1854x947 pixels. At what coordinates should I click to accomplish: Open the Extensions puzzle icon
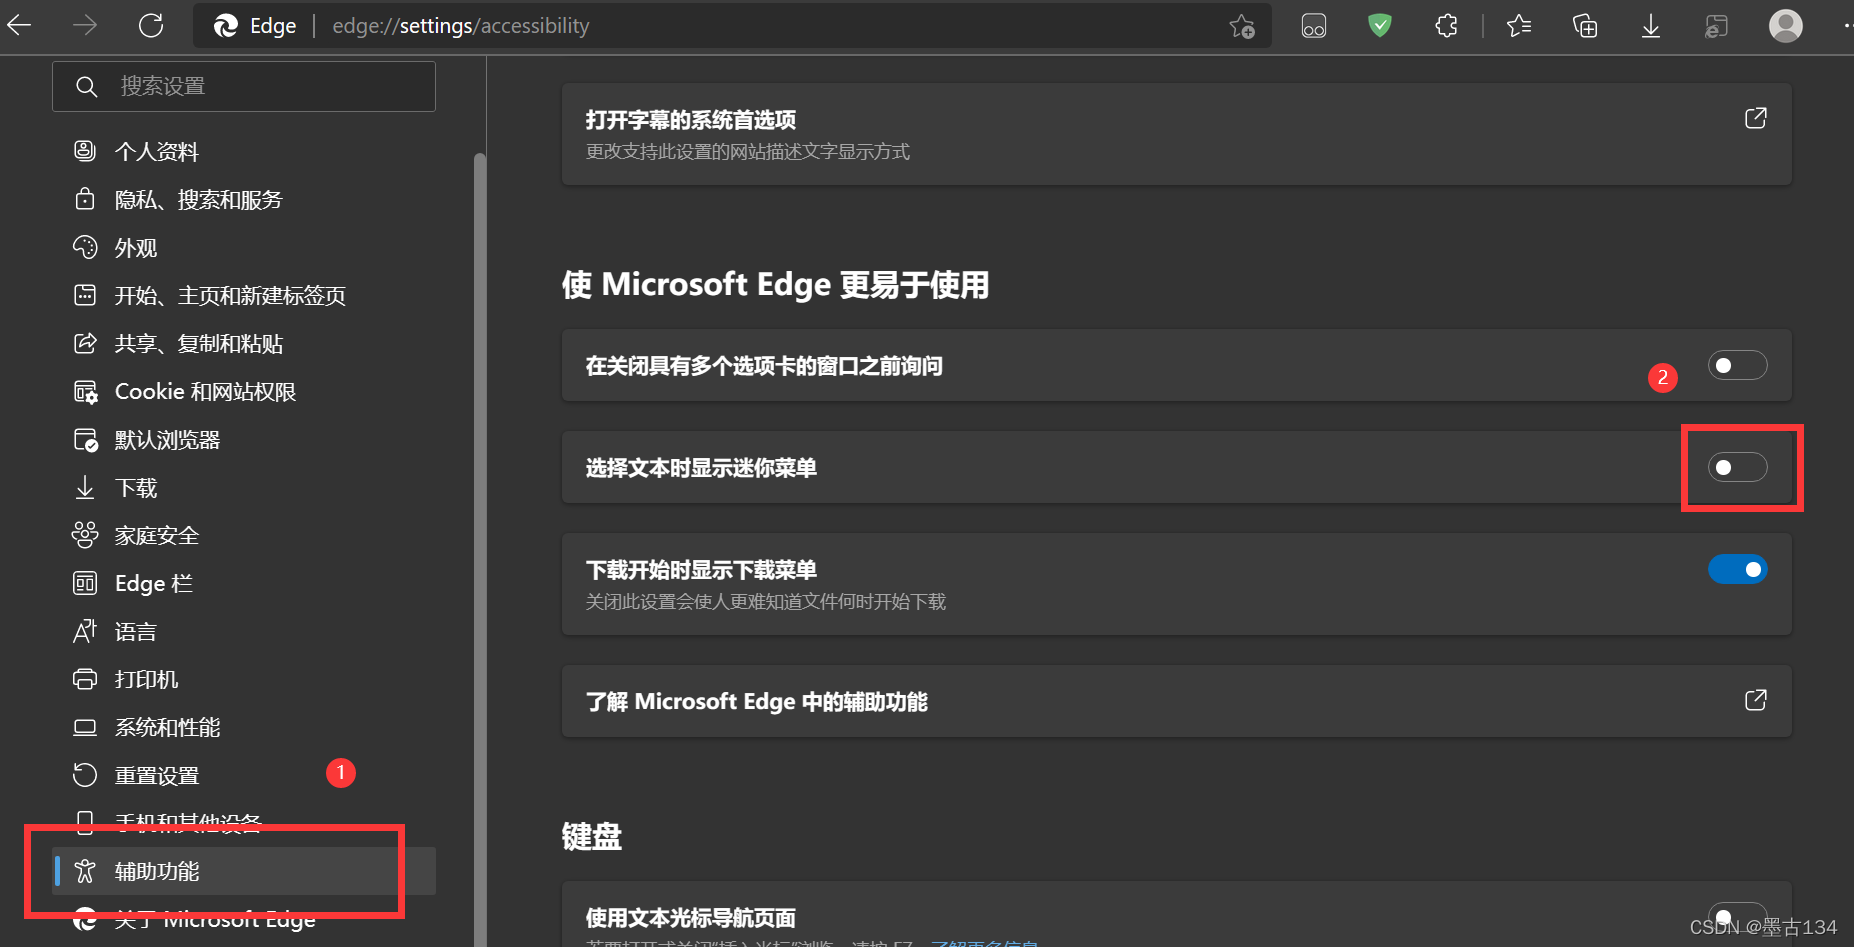click(x=1446, y=26)
